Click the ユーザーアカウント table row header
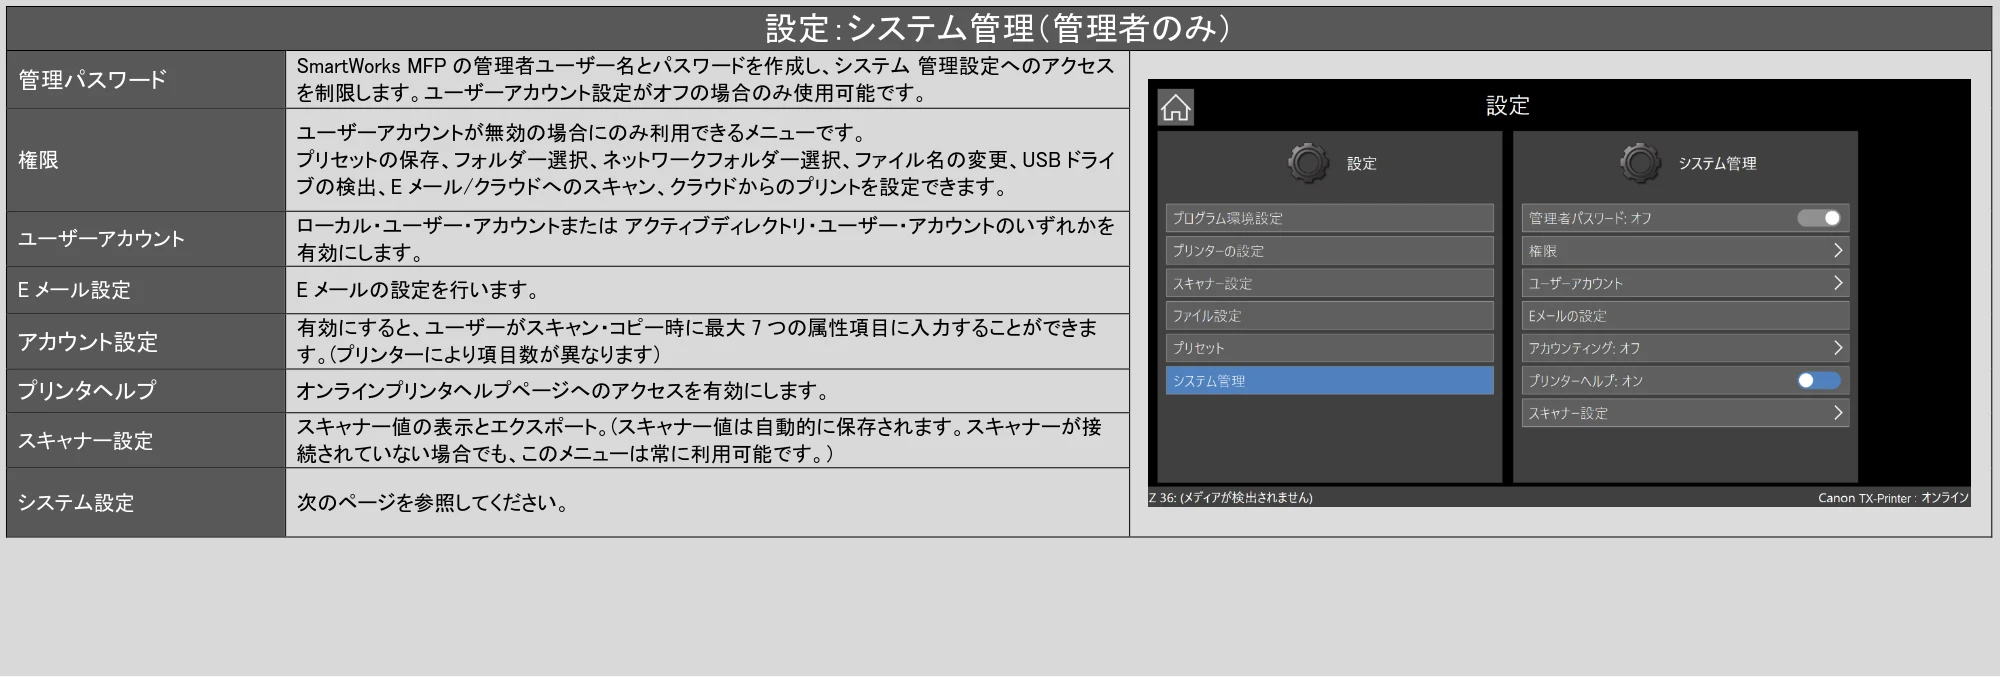Image resolution: width=2000 pixels, height=677 pixels. pyautogui.click(x=146, y=239)
